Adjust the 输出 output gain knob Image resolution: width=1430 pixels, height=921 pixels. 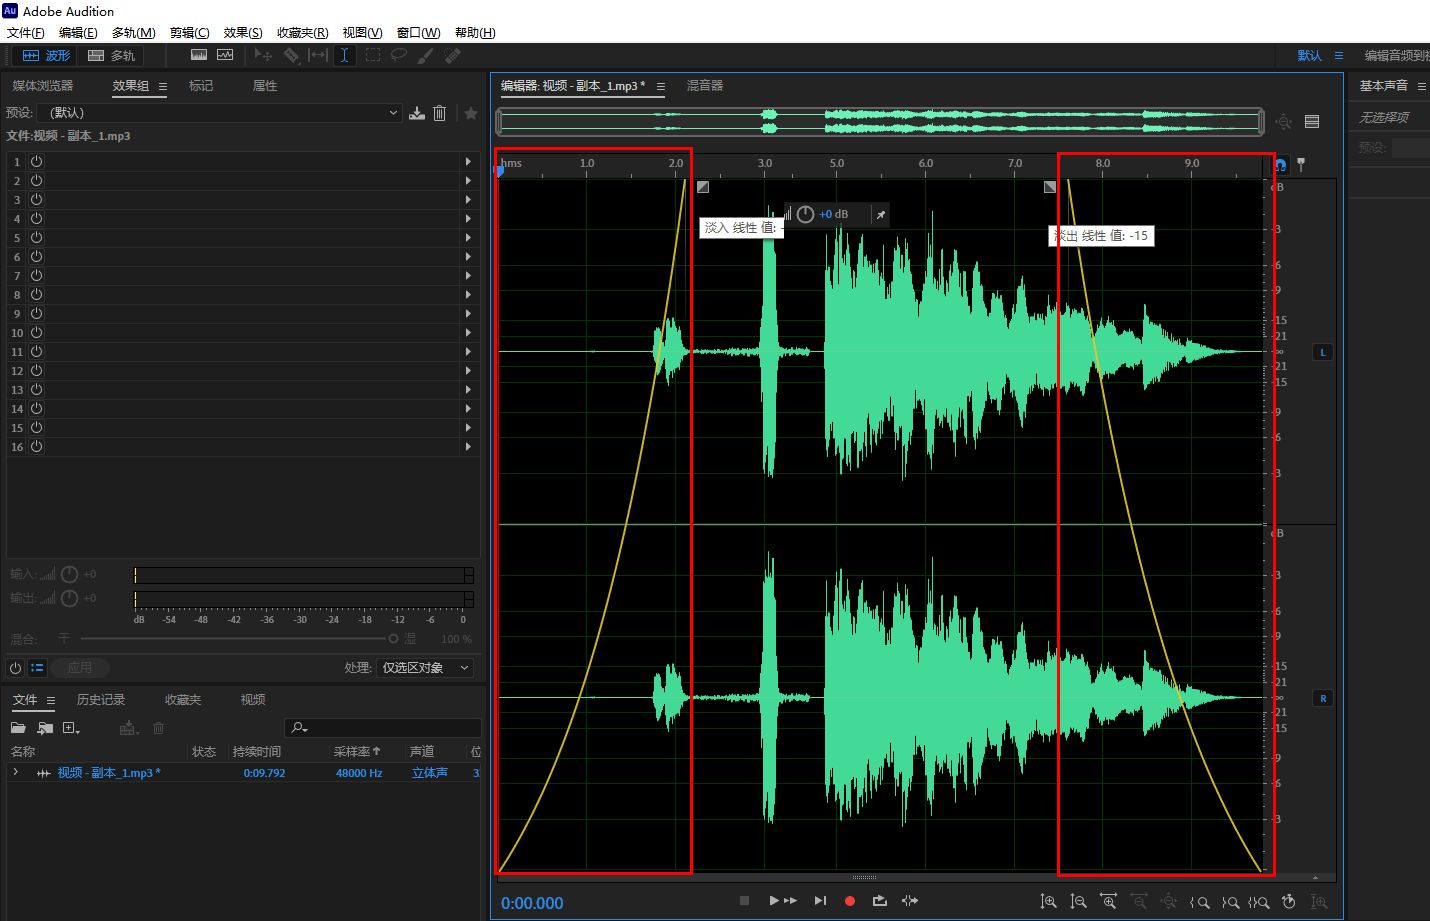(x=70, y=598)
